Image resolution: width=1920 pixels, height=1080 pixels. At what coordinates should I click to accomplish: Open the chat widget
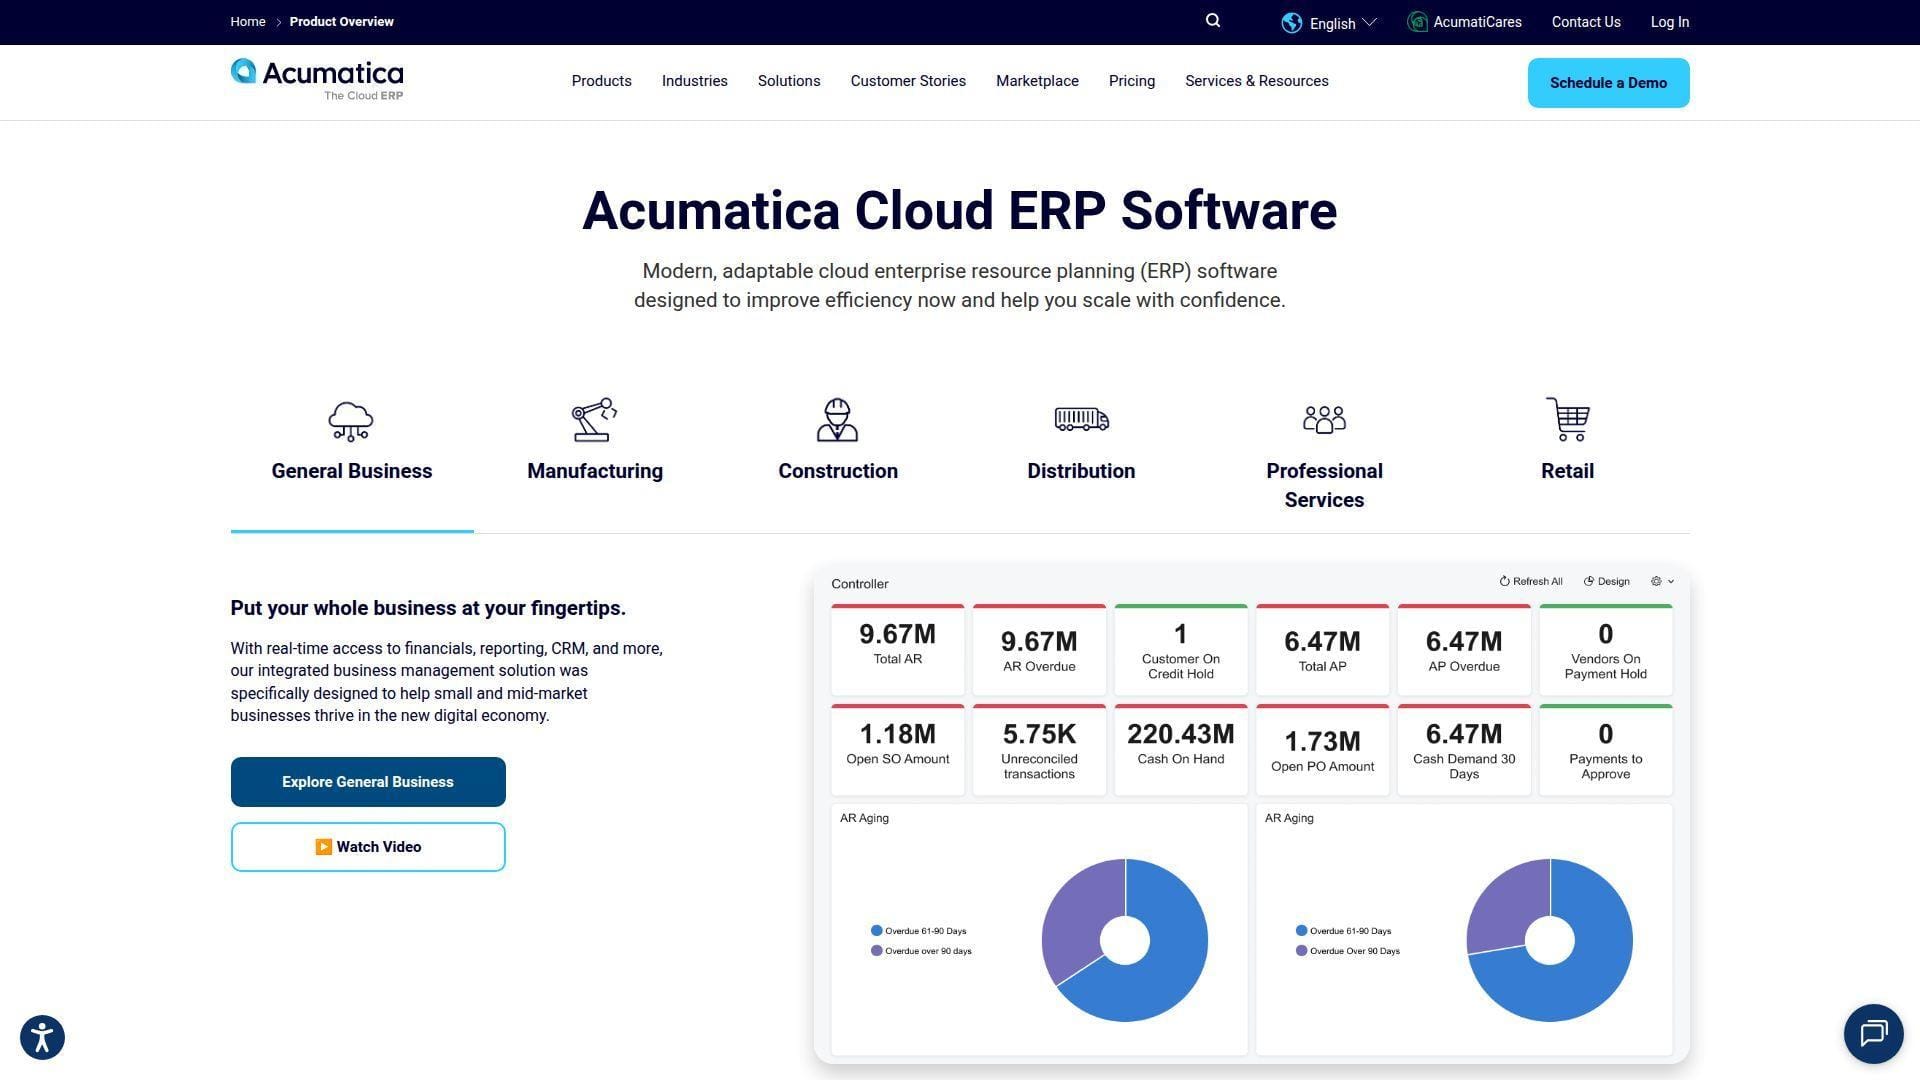pos(1873,1034)
